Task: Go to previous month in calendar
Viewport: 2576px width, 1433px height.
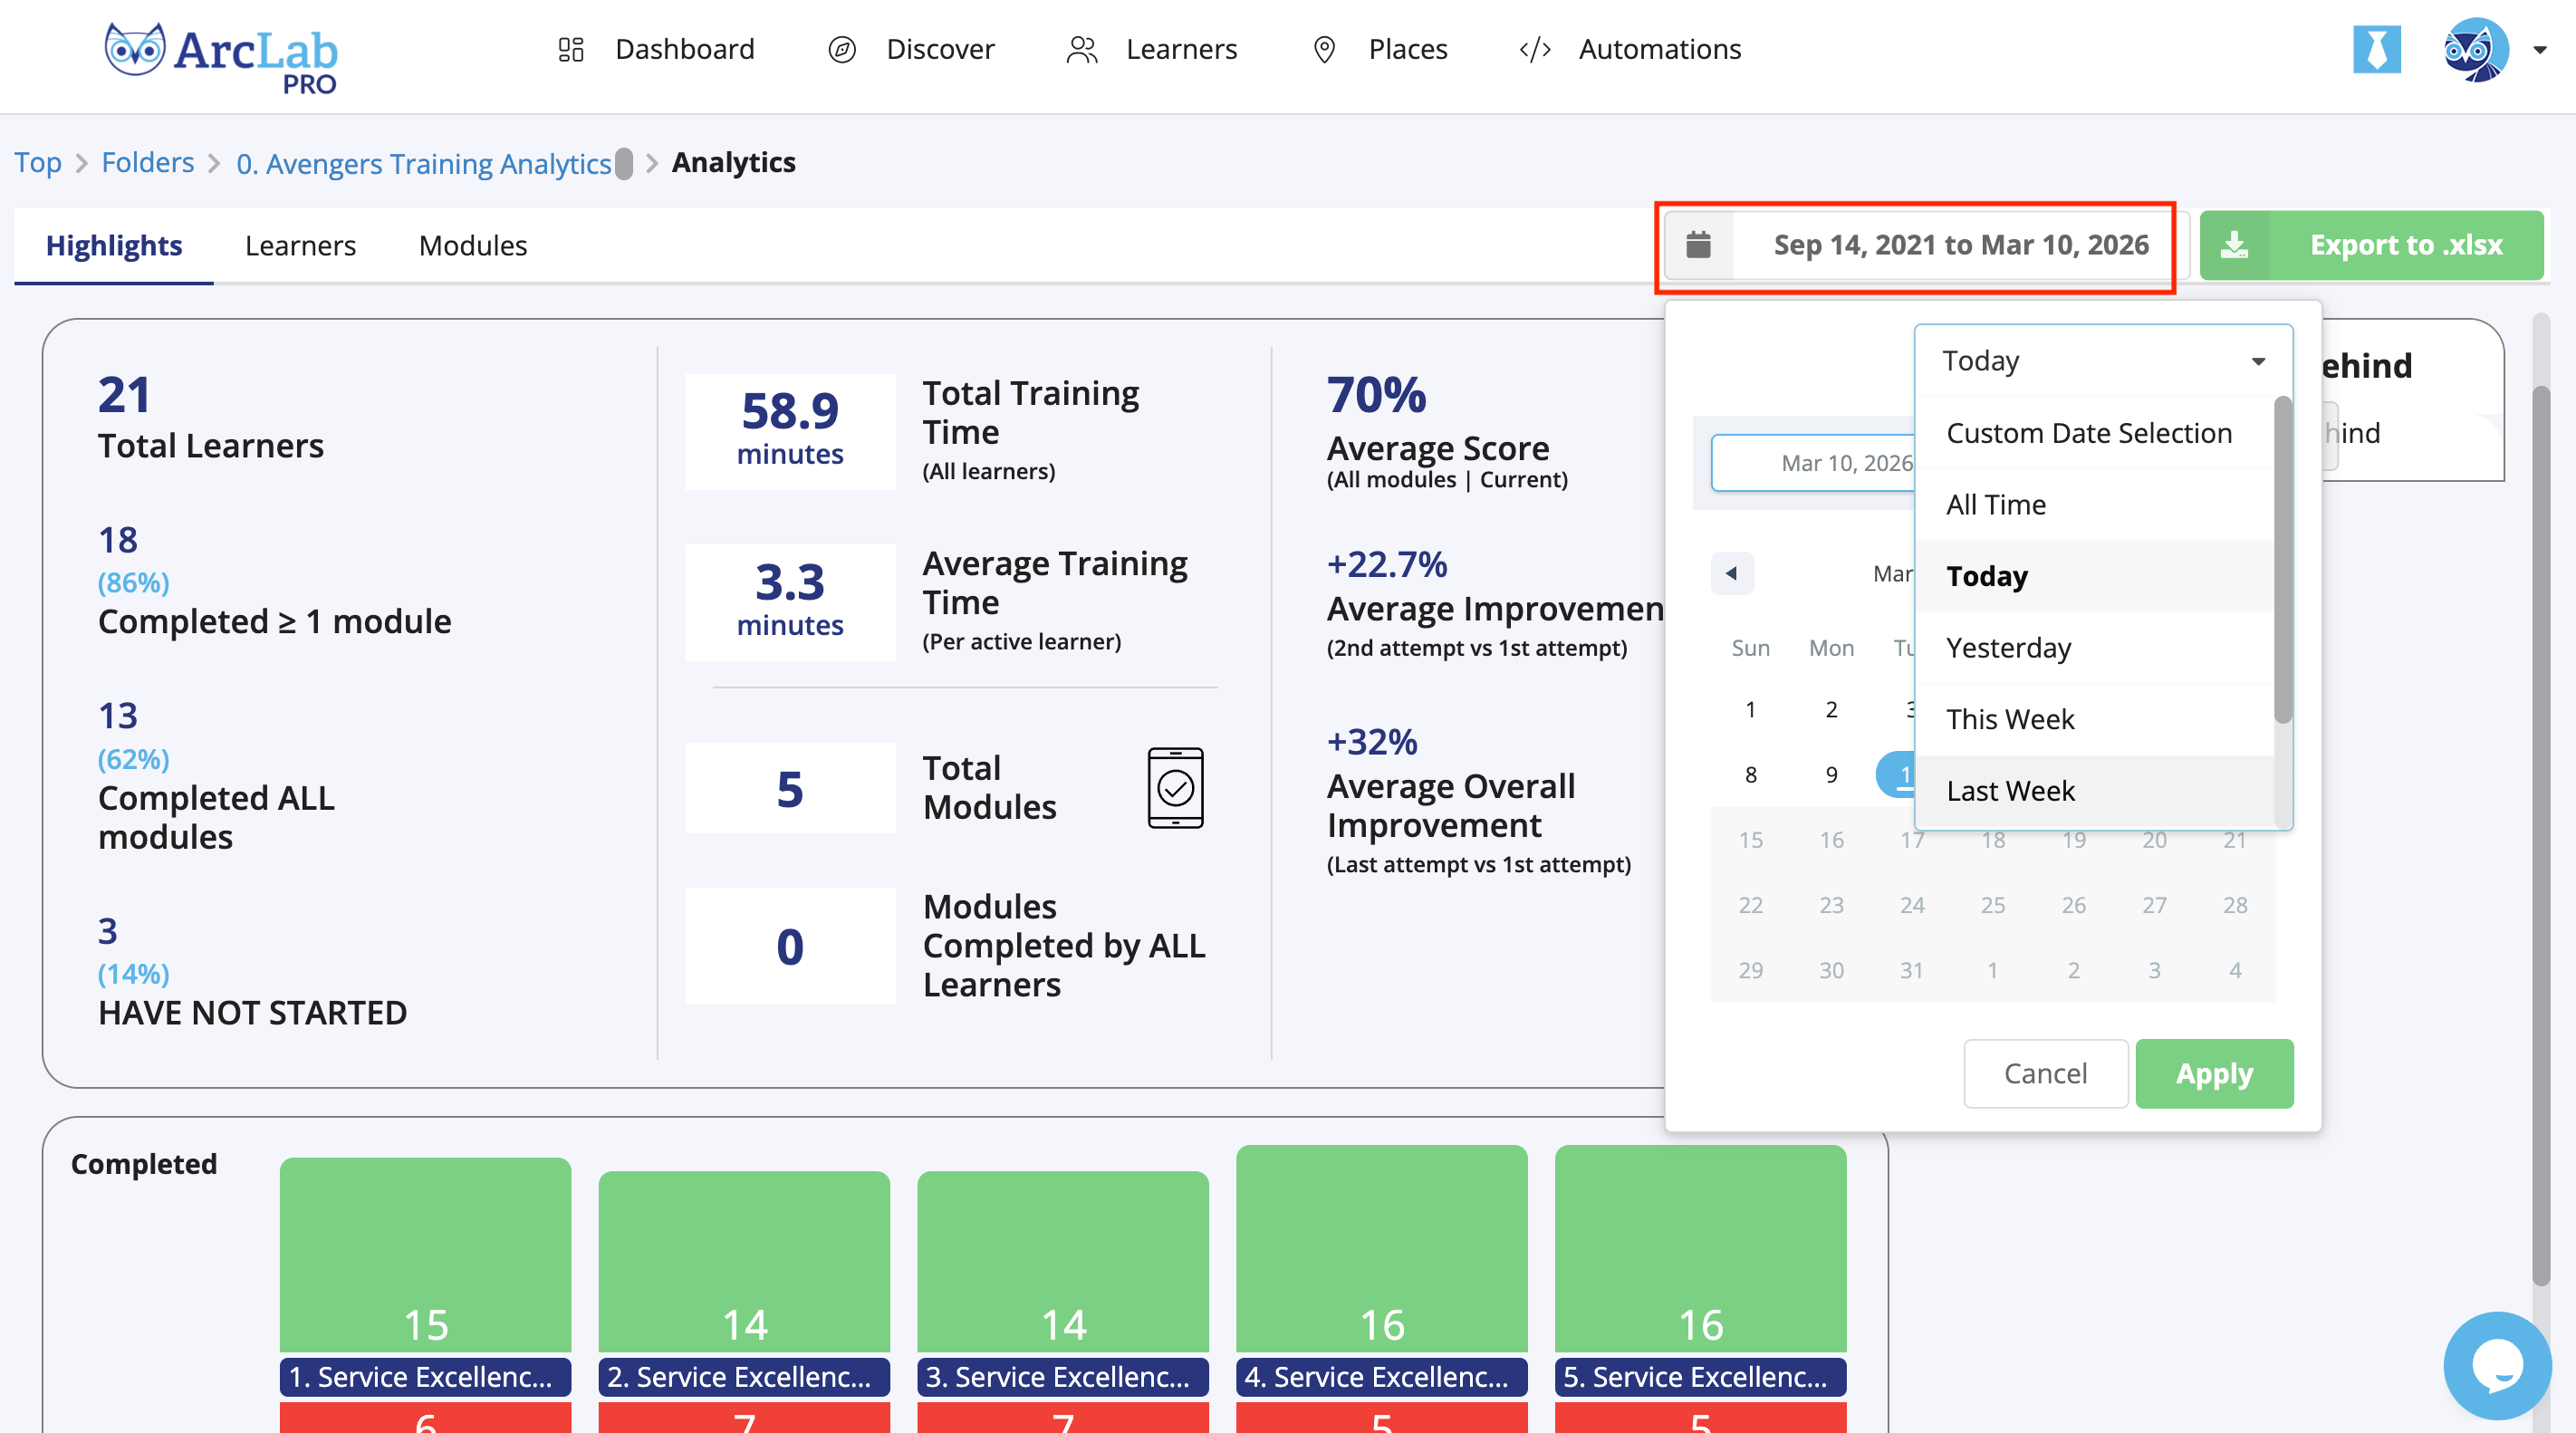Action: (1731, 573)
